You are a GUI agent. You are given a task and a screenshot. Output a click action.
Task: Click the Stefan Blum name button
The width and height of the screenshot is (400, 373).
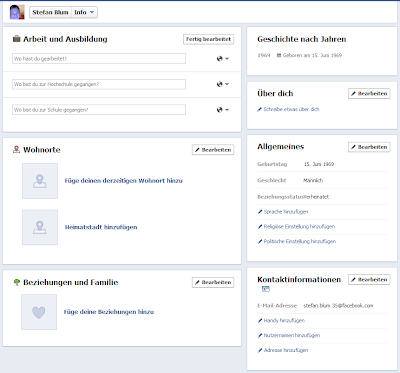pos(50,12)
